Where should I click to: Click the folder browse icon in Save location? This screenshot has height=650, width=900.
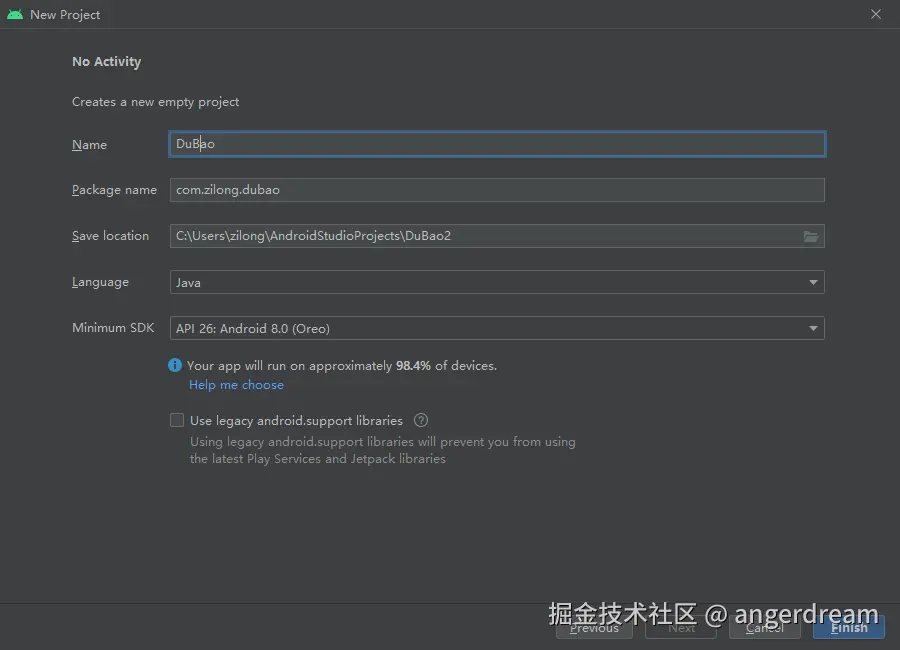coord(810,236)
